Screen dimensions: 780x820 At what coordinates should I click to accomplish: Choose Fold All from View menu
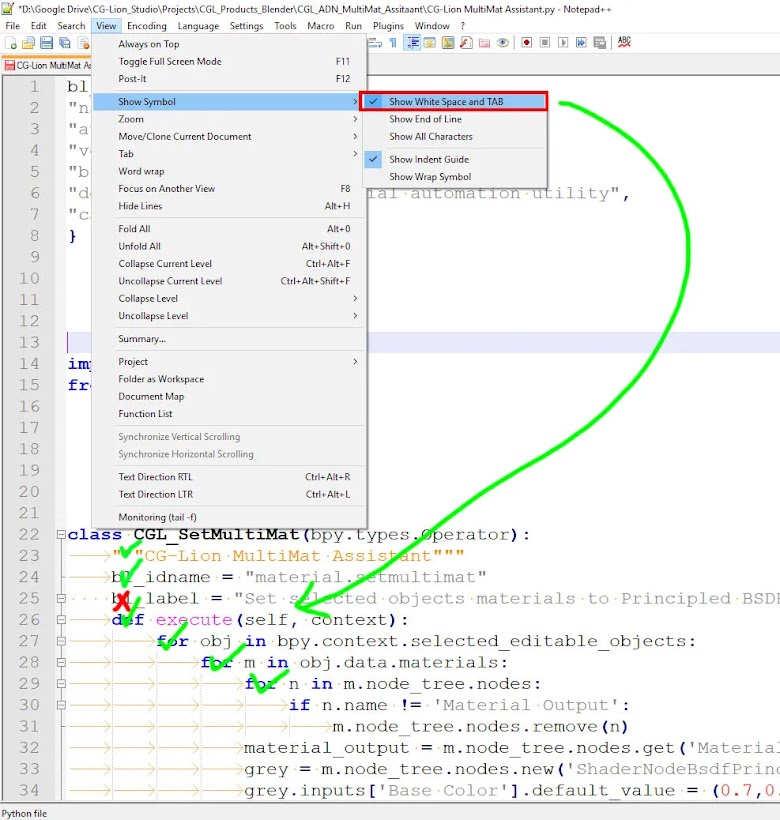click(229, 229)
